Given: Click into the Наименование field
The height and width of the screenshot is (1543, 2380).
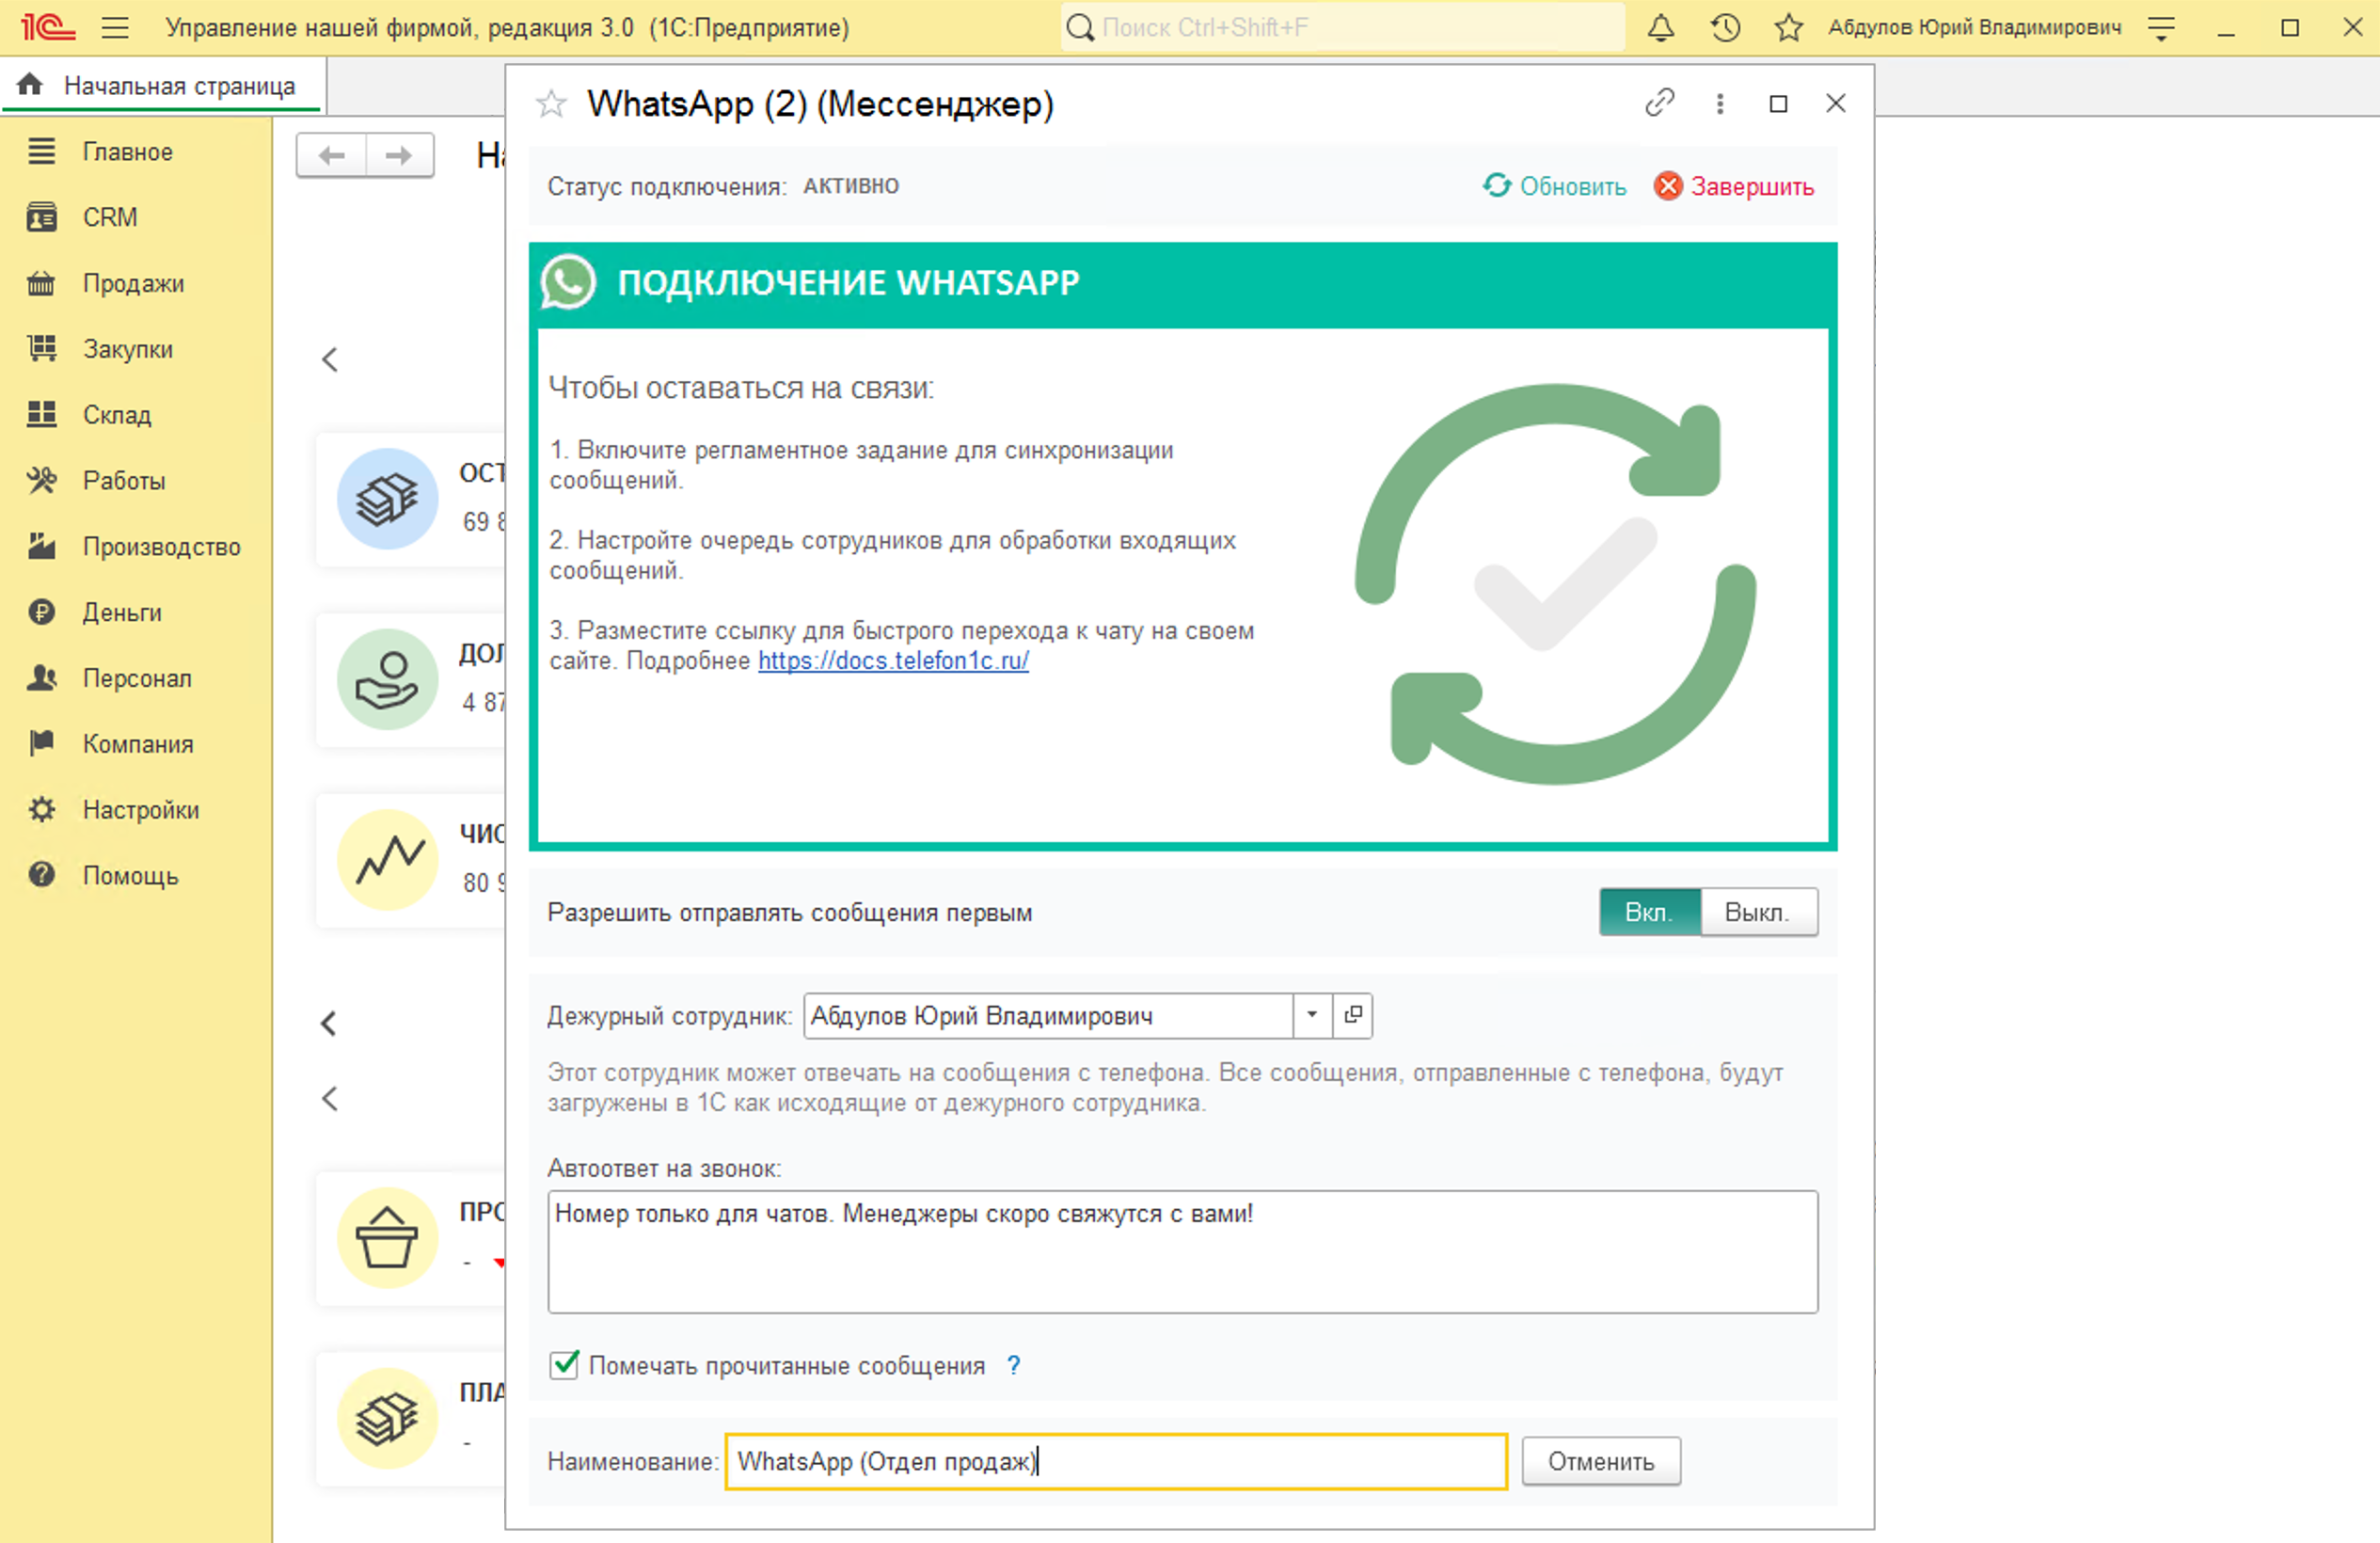Looking at the screenshot, I should [1116, 1461].
